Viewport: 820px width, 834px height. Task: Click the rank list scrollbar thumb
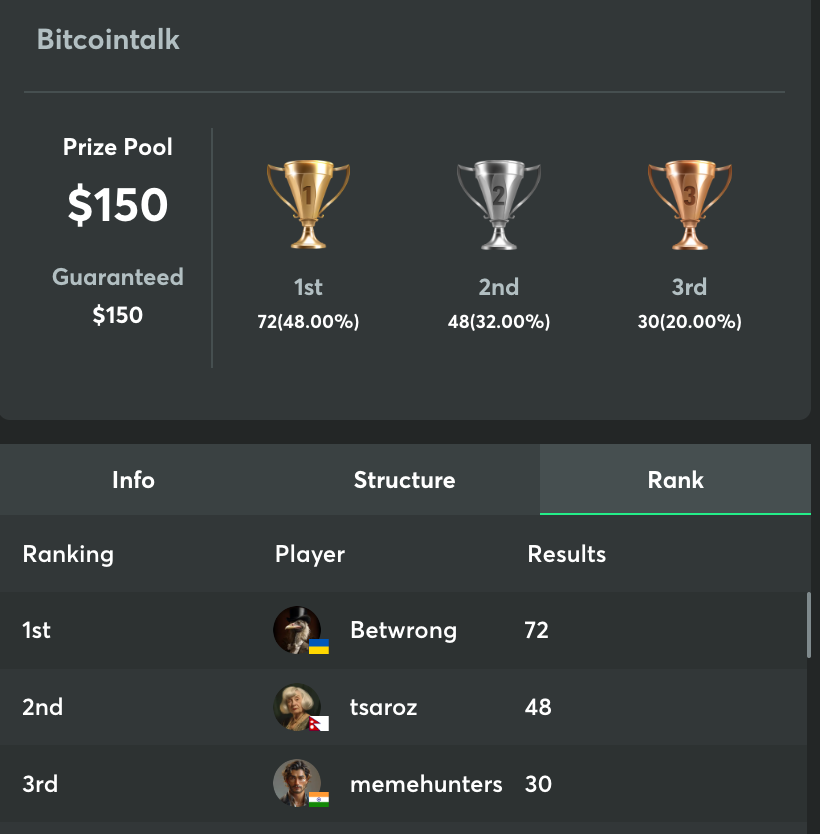(x=809, y=626)
